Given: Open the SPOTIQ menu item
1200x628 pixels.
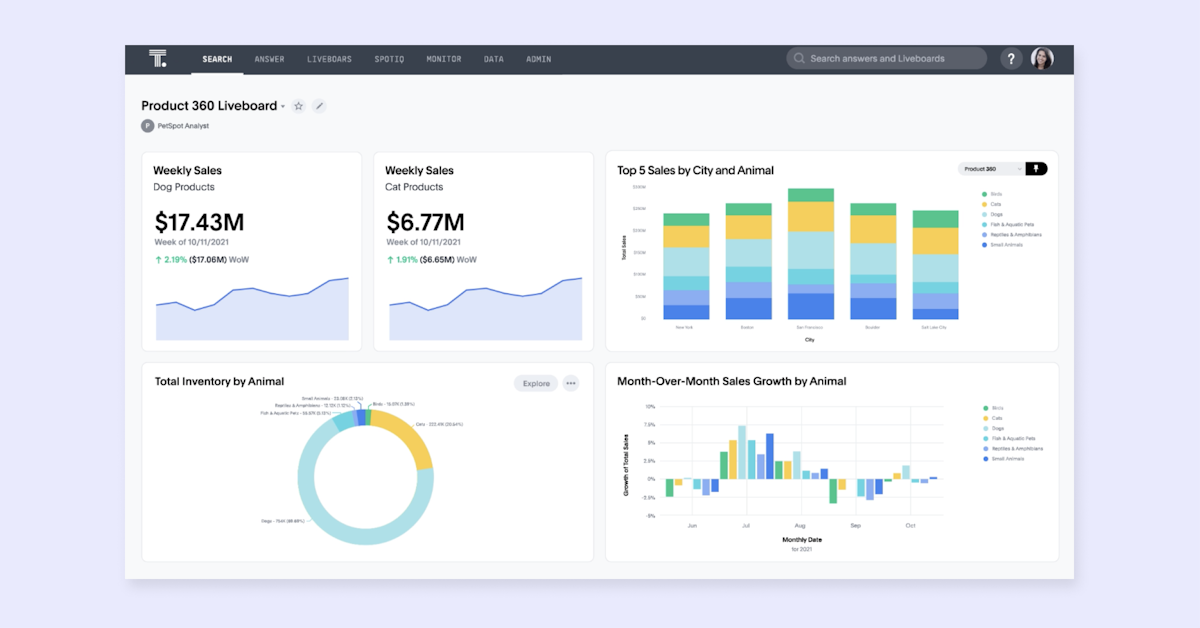Looking at the screenshot, I should coord(389,58).
